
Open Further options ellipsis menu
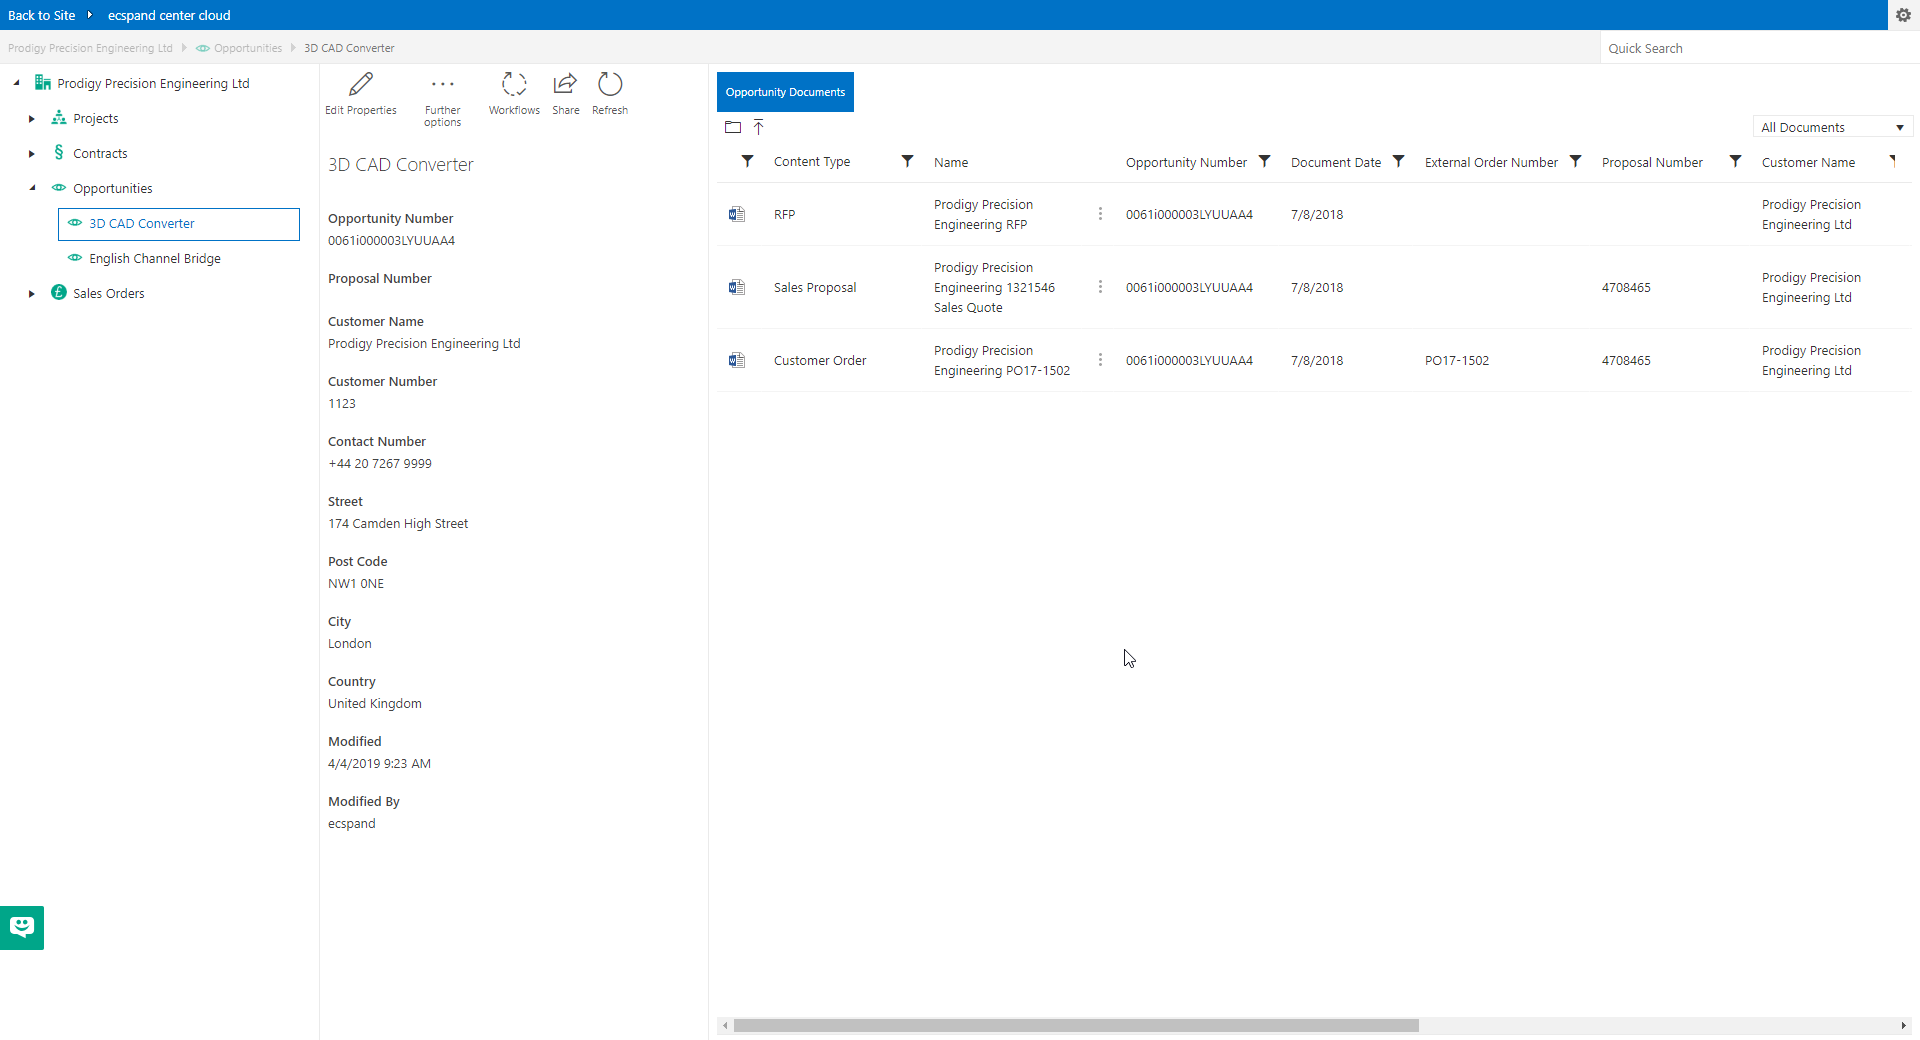(x=442, y=84)
